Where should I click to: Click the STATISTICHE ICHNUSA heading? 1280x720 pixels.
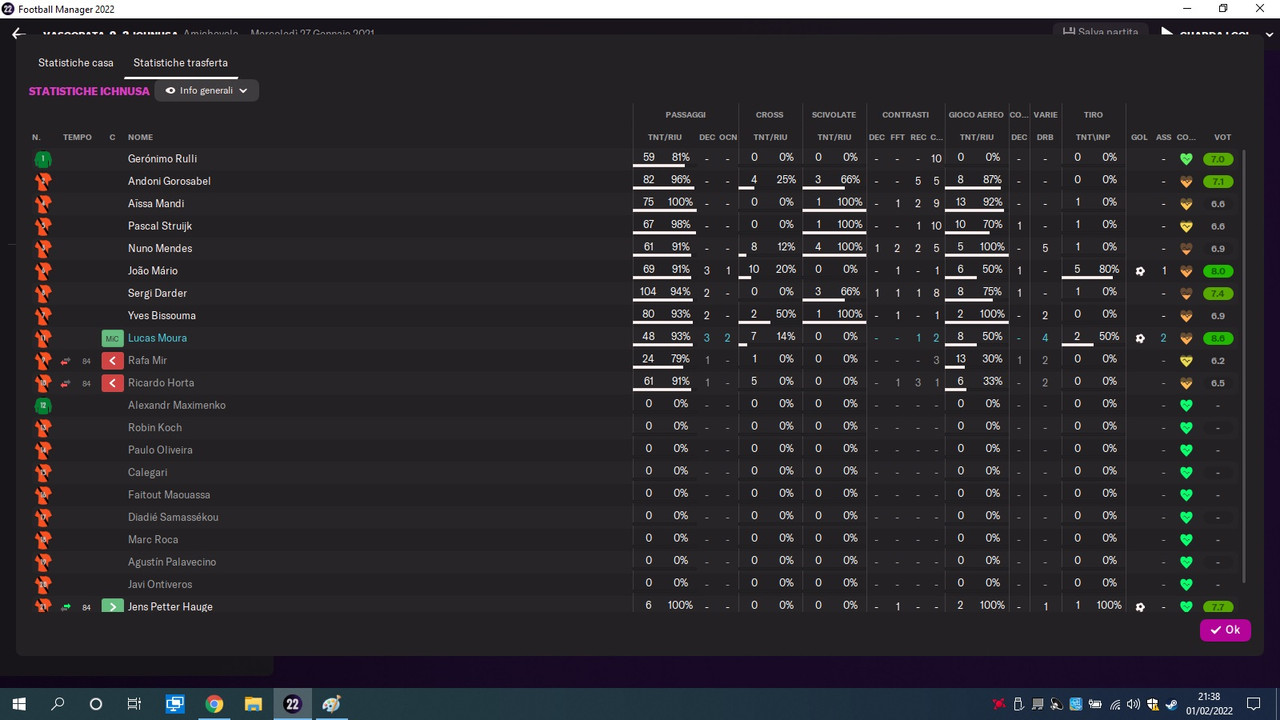coord(89,91)
